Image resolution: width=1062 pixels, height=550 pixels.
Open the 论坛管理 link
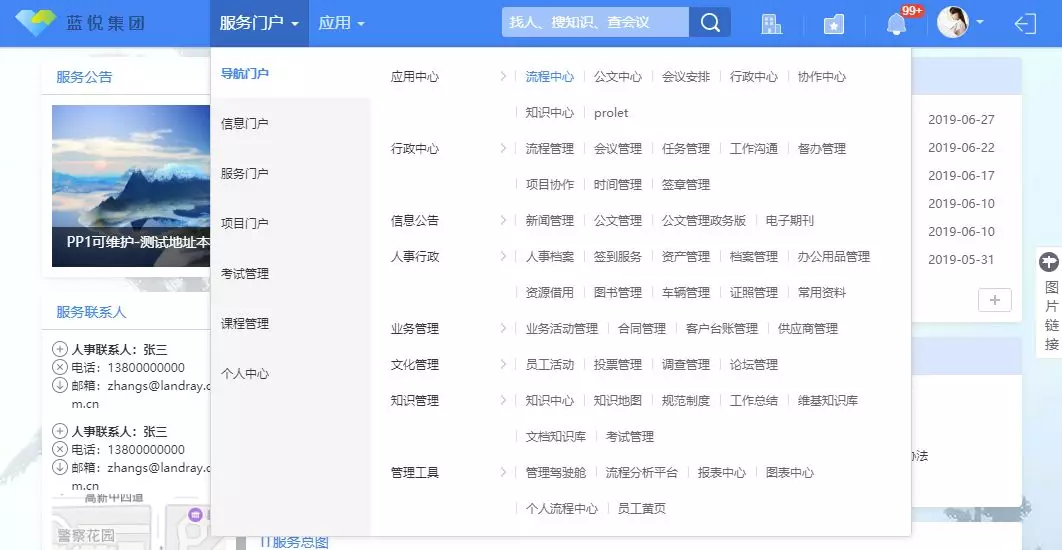[x=754, y=364]
